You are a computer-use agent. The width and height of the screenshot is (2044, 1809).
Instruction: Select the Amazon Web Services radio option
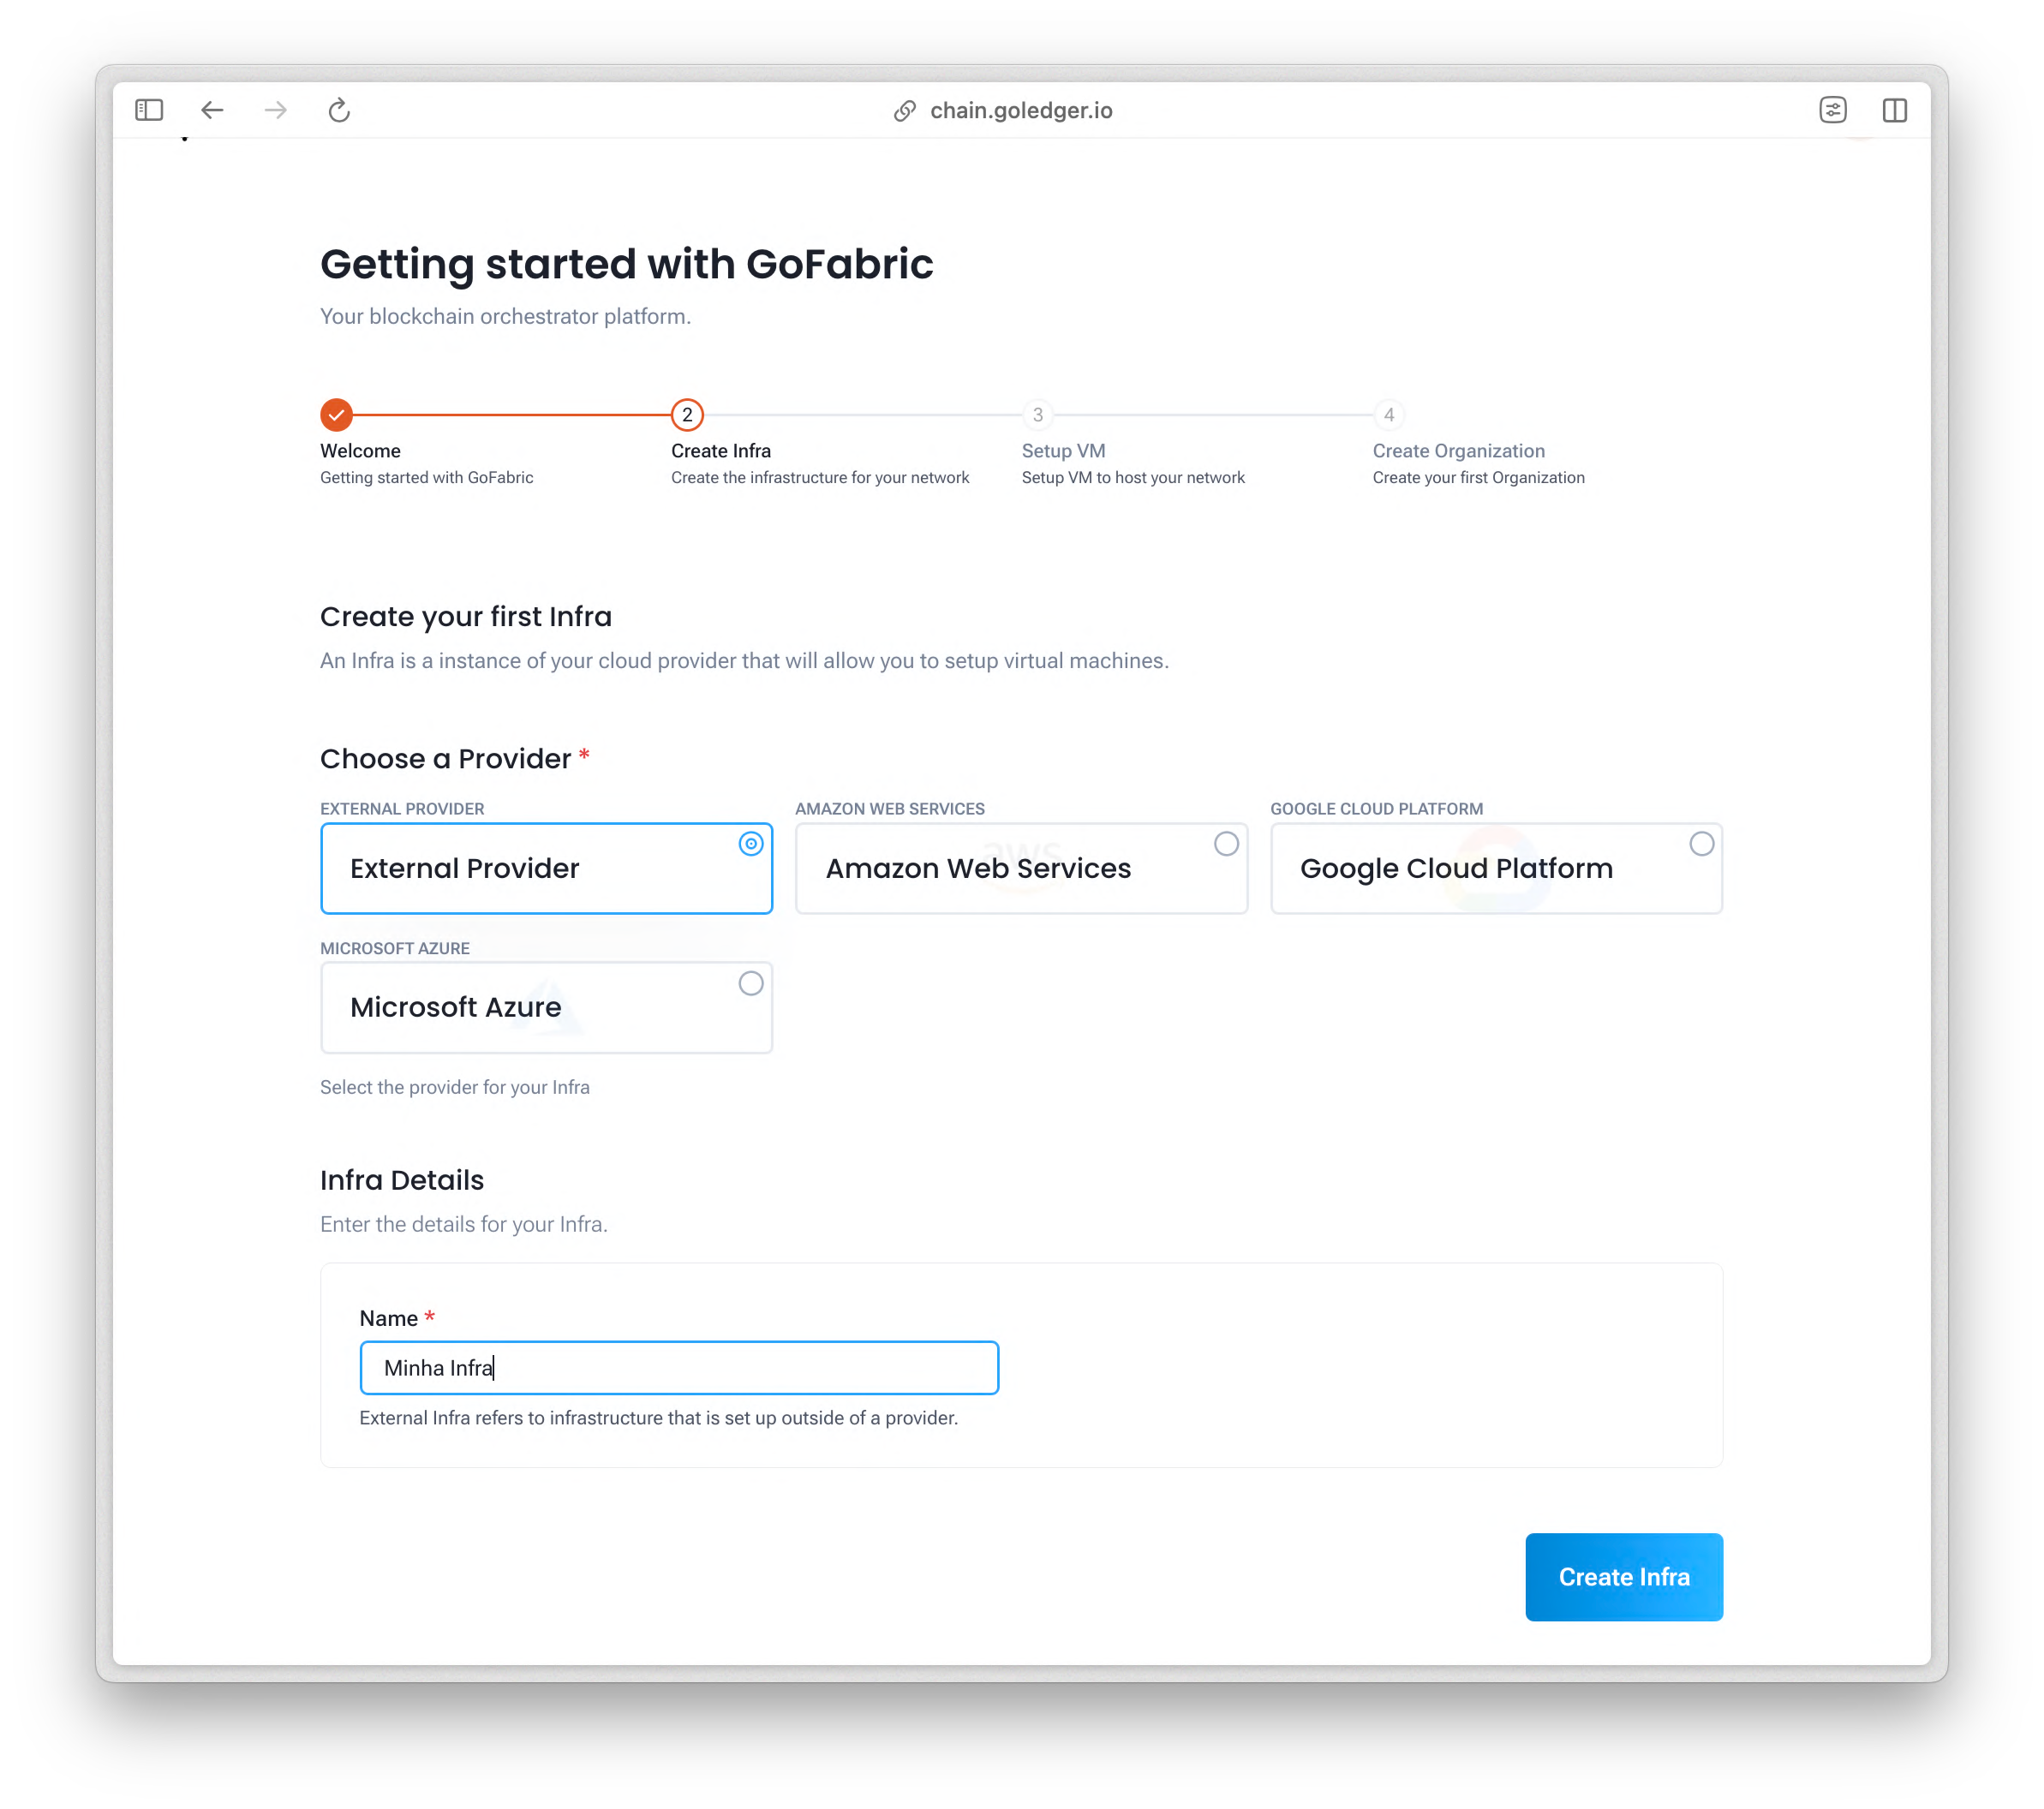pyautogui.click(x=1226, y=844)
